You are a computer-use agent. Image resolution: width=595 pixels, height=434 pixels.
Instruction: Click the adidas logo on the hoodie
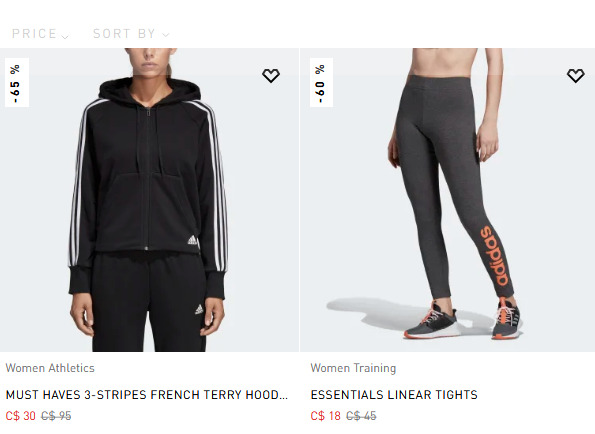[193, 240]
